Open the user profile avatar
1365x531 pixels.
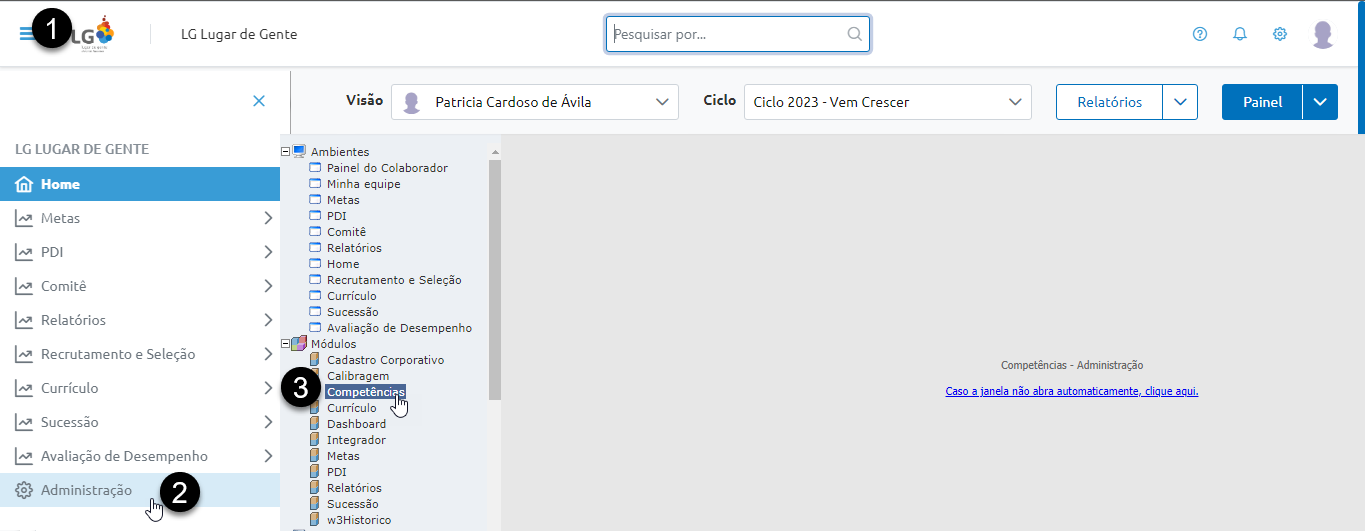tap(1323, 34)
